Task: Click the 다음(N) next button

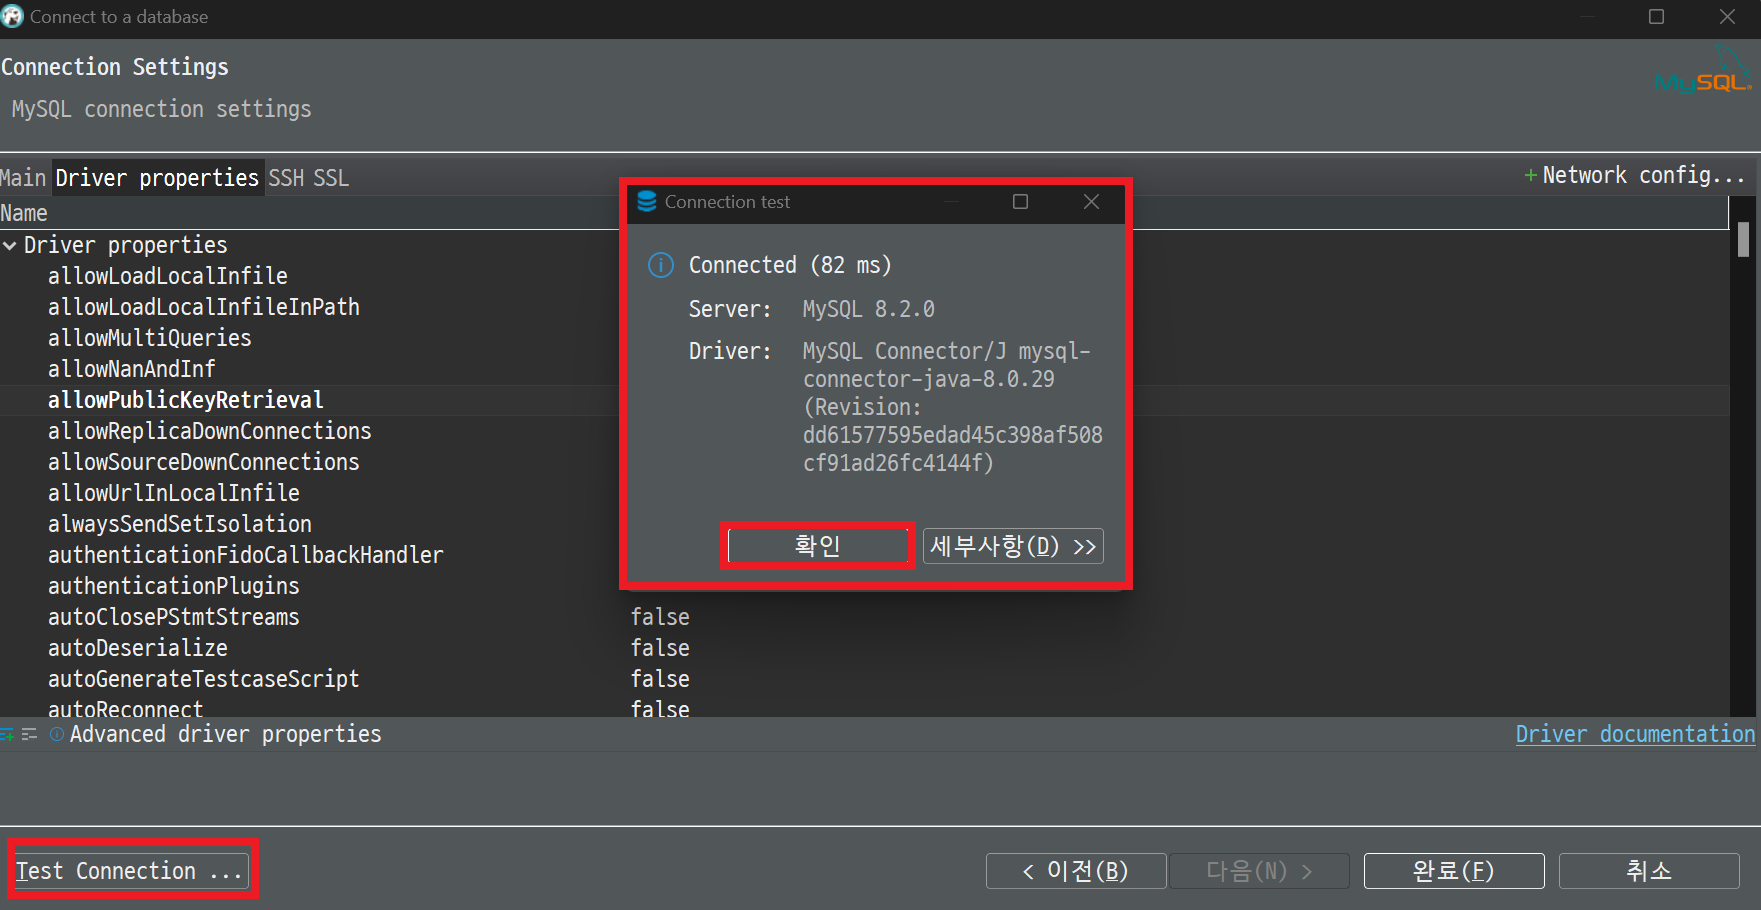Action: (1260, 871)
